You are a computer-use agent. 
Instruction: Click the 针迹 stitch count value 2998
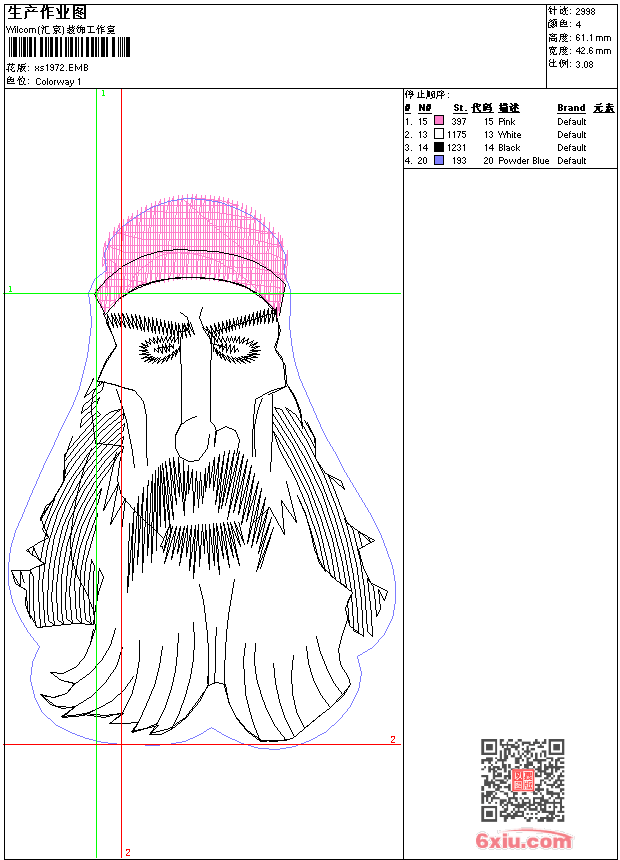585,11
